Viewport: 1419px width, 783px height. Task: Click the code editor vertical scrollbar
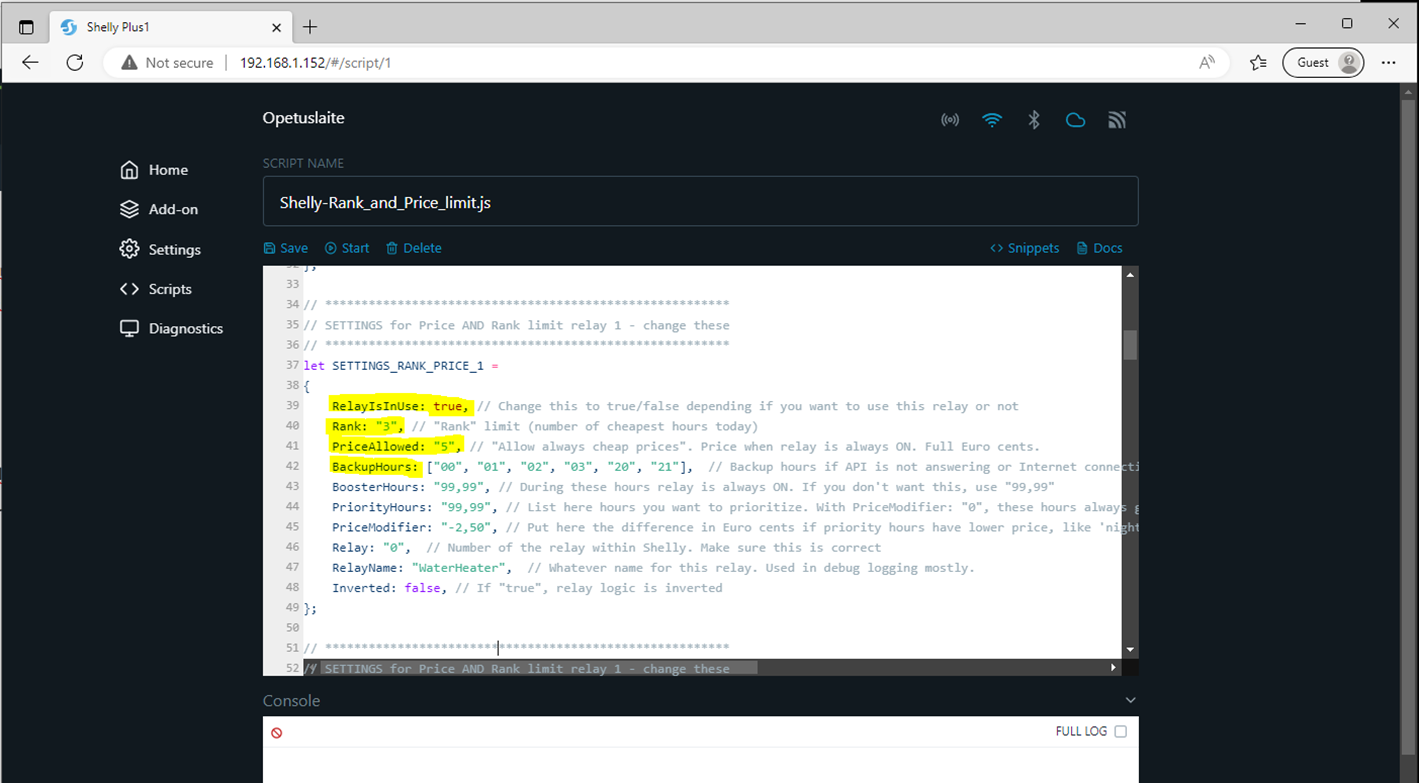coord(1130,345)
